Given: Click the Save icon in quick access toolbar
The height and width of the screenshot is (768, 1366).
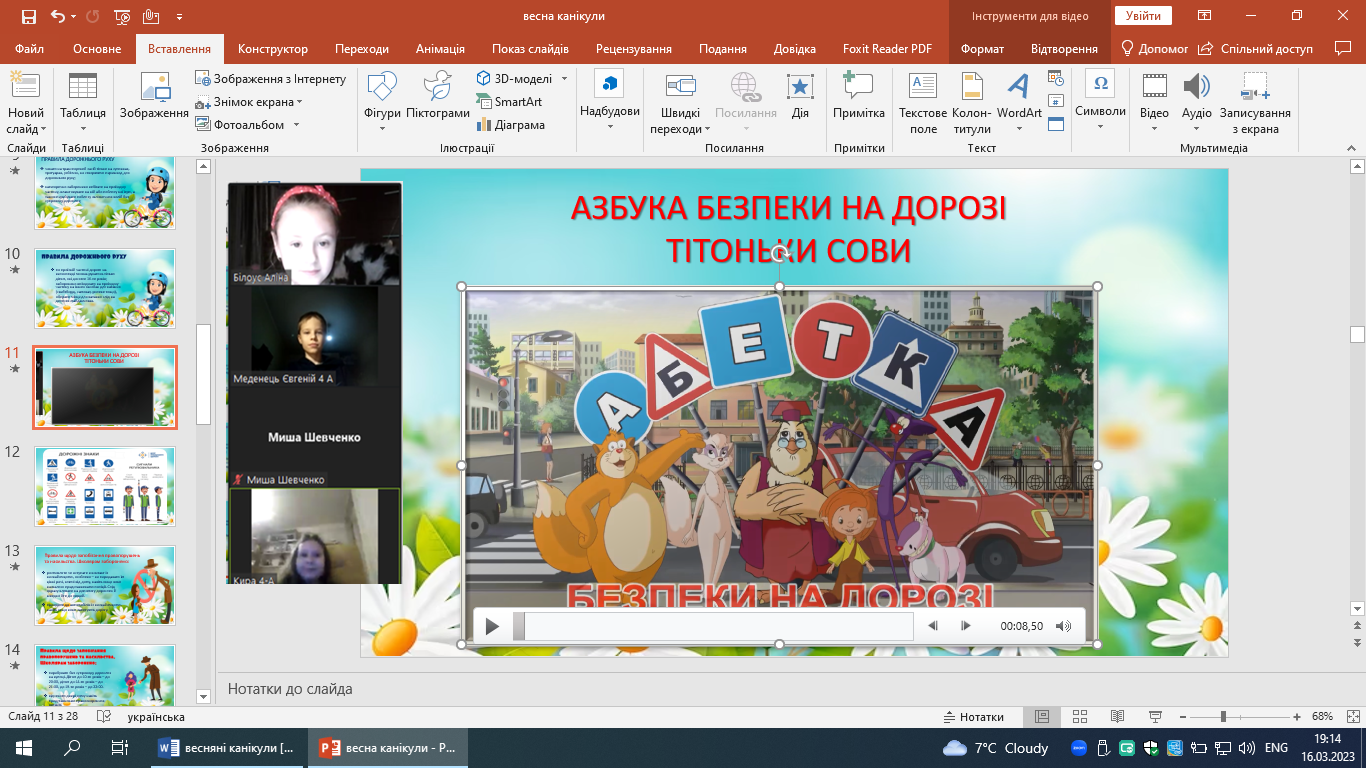Looking at the screenshot, I should tap(27, 16).
